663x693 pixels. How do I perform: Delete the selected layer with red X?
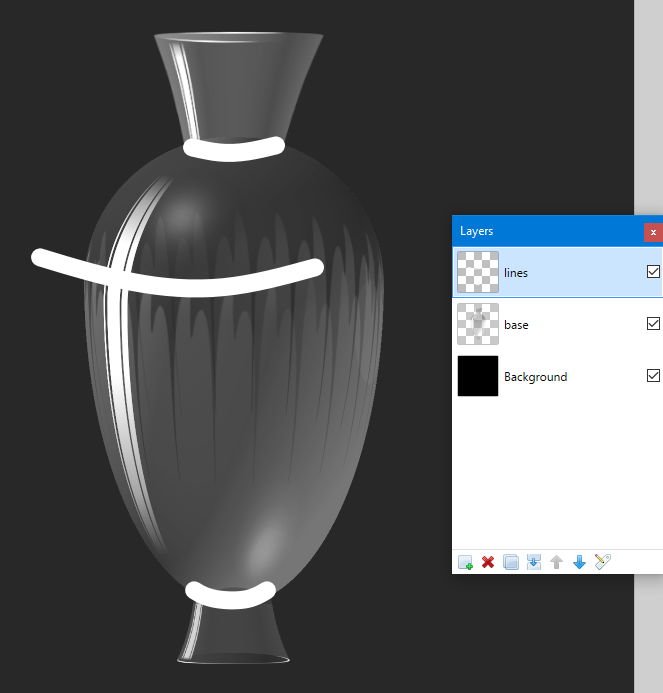click(x=488, y=562)
